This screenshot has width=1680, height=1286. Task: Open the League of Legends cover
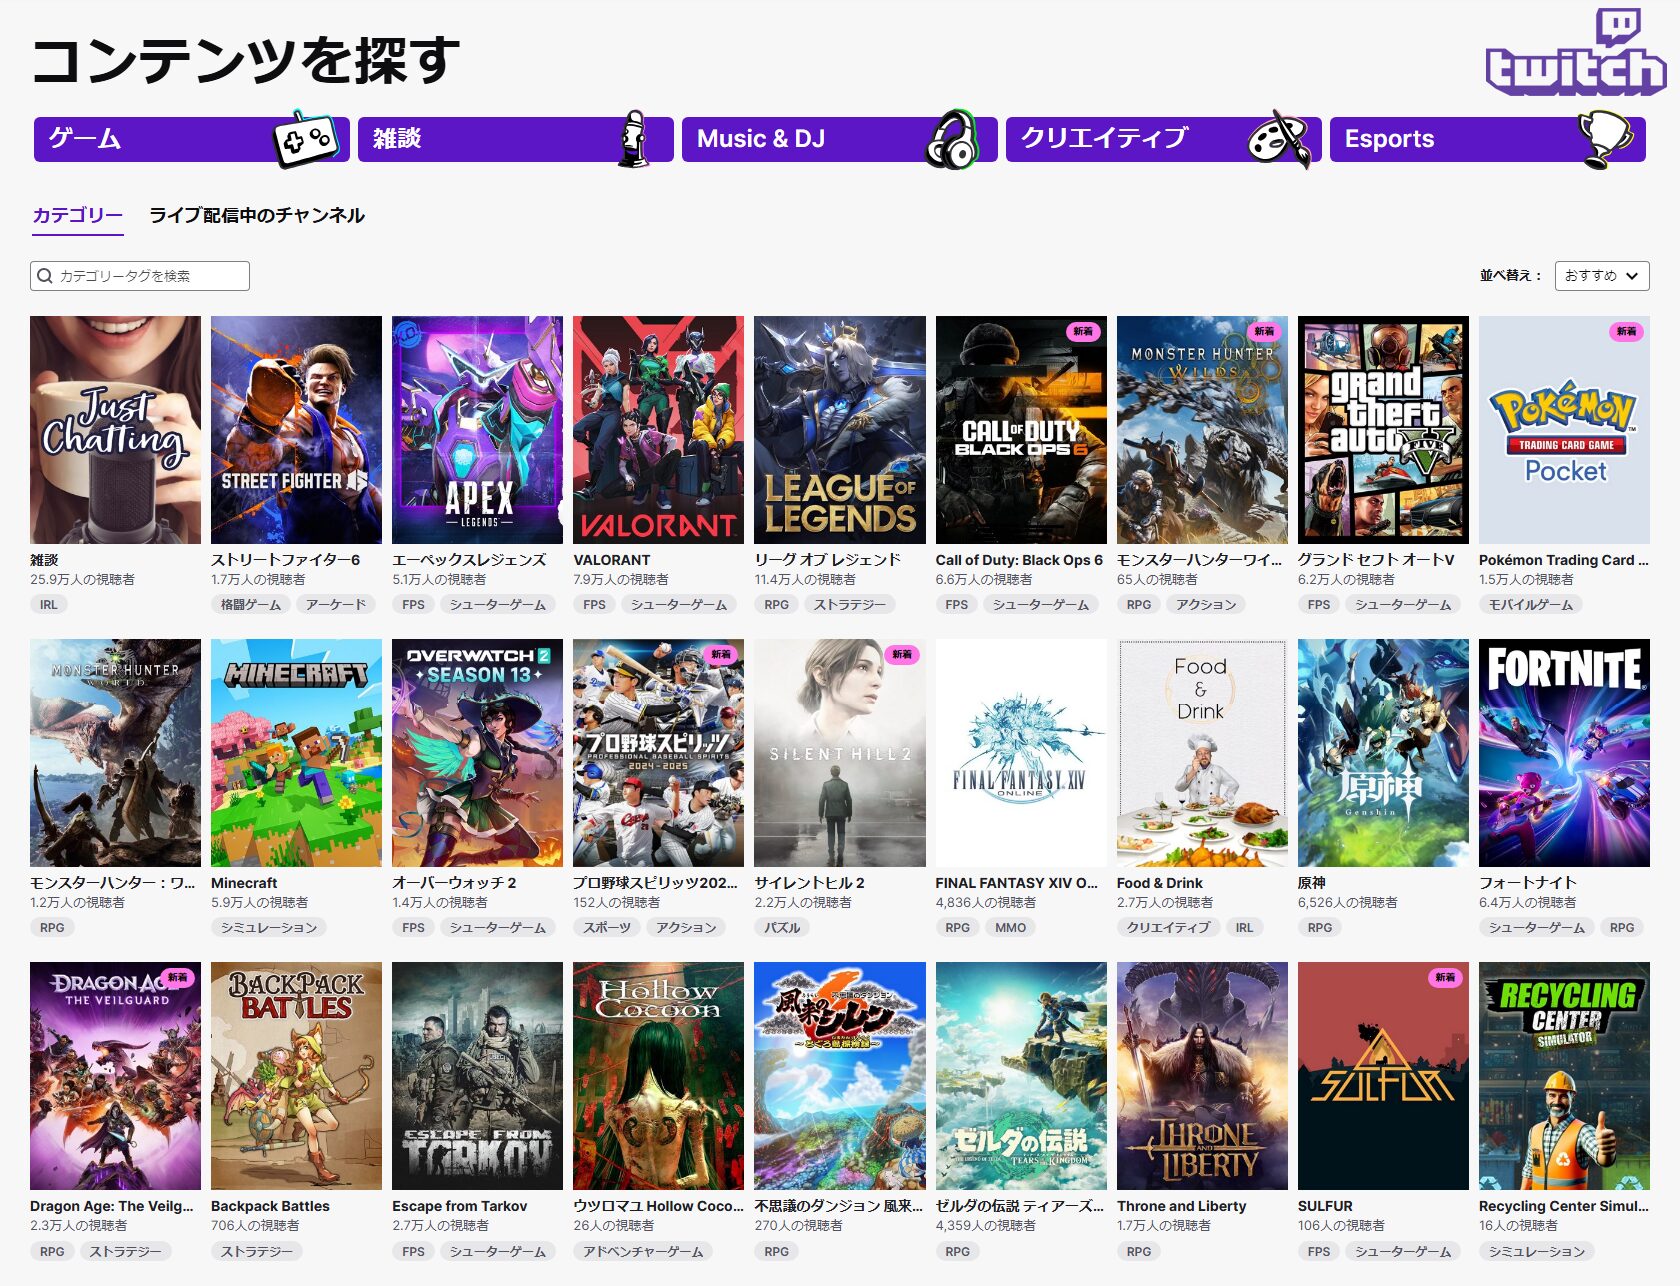840,430
